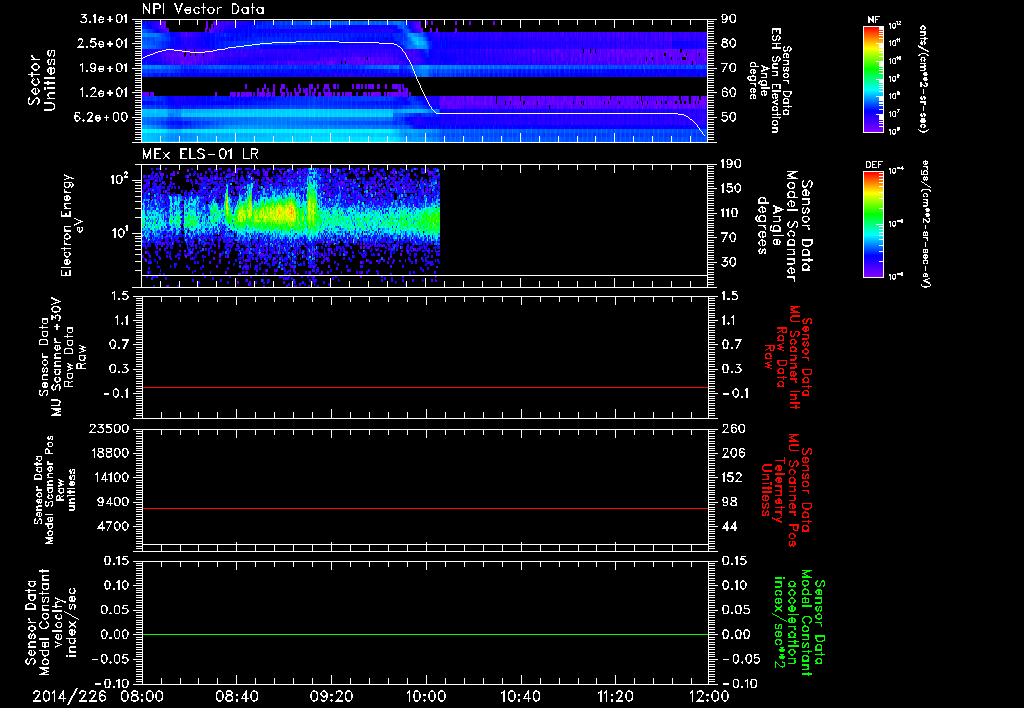
Task: Click the 'Electron Energy eV' axis label
Action: point(72,225)
